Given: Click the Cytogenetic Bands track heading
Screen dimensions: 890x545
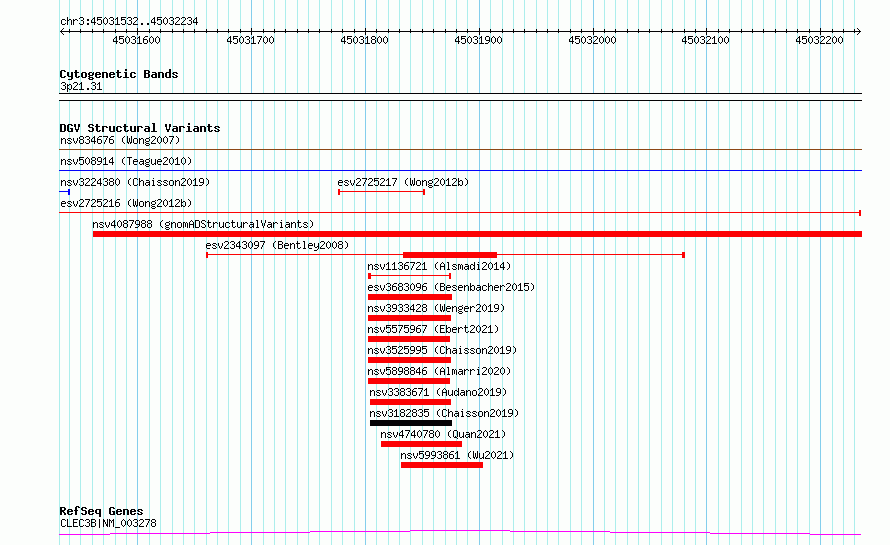Looking at the screenshot, I should [x=119, y=74].
